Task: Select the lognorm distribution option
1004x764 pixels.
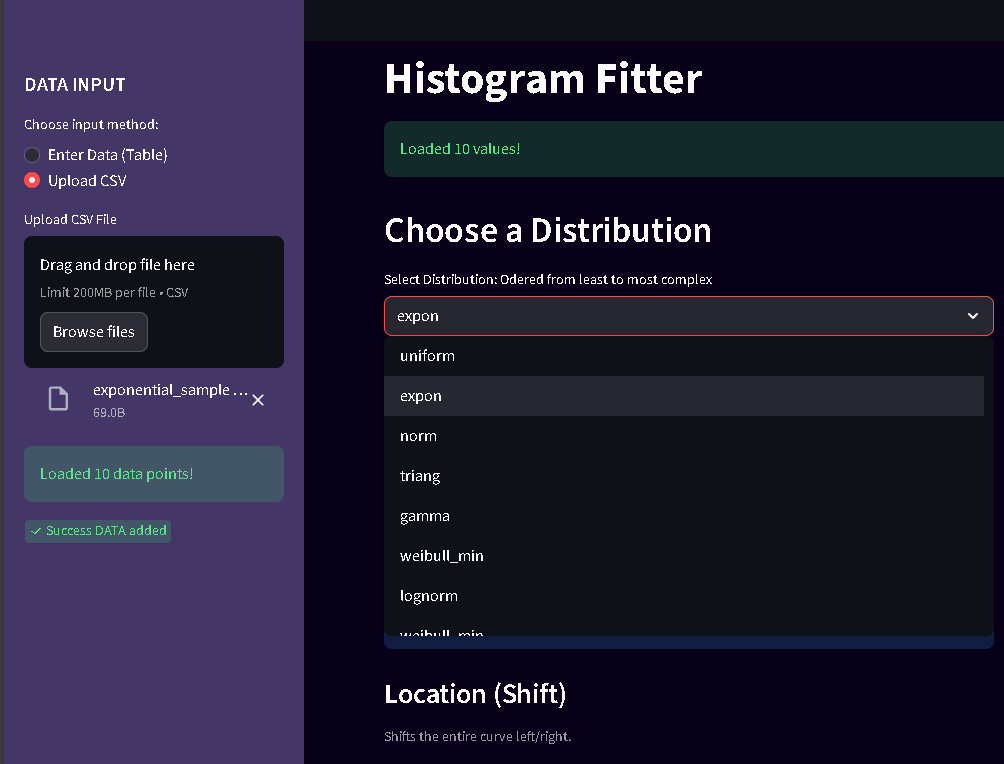Action: pyautogui.click(x=429, y=596)
